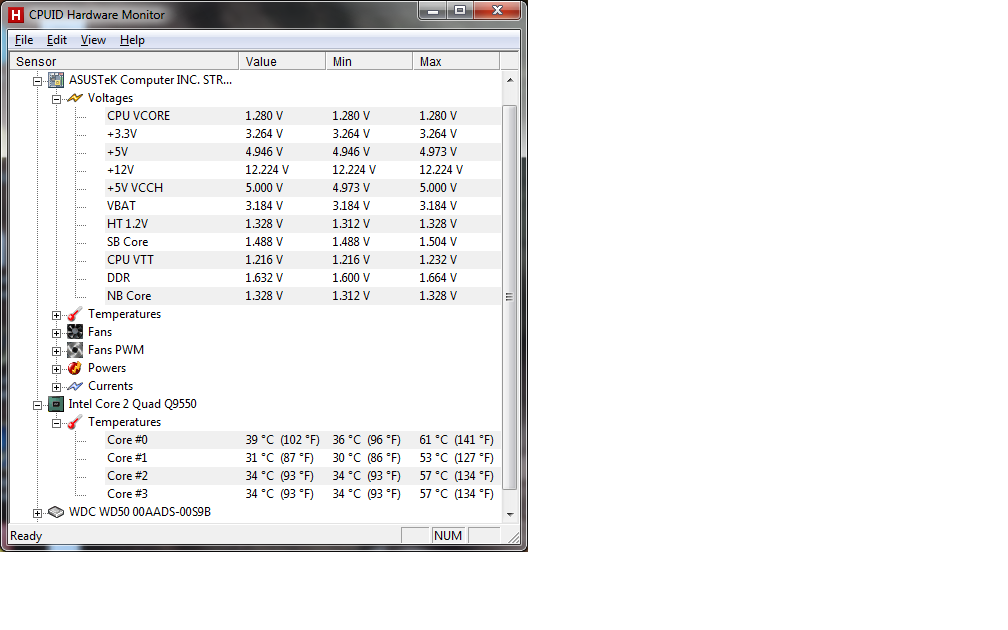Click the DDR min value 1.600 V
The image size is (1008, 630).
point(351,278)
